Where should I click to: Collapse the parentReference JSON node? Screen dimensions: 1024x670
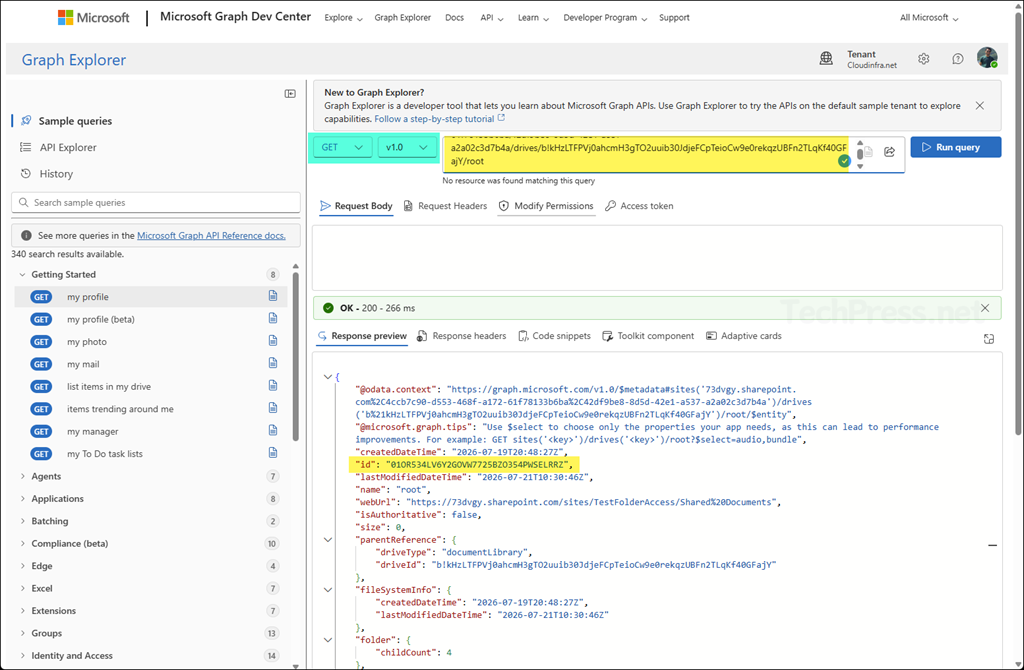tap(328, 540)
